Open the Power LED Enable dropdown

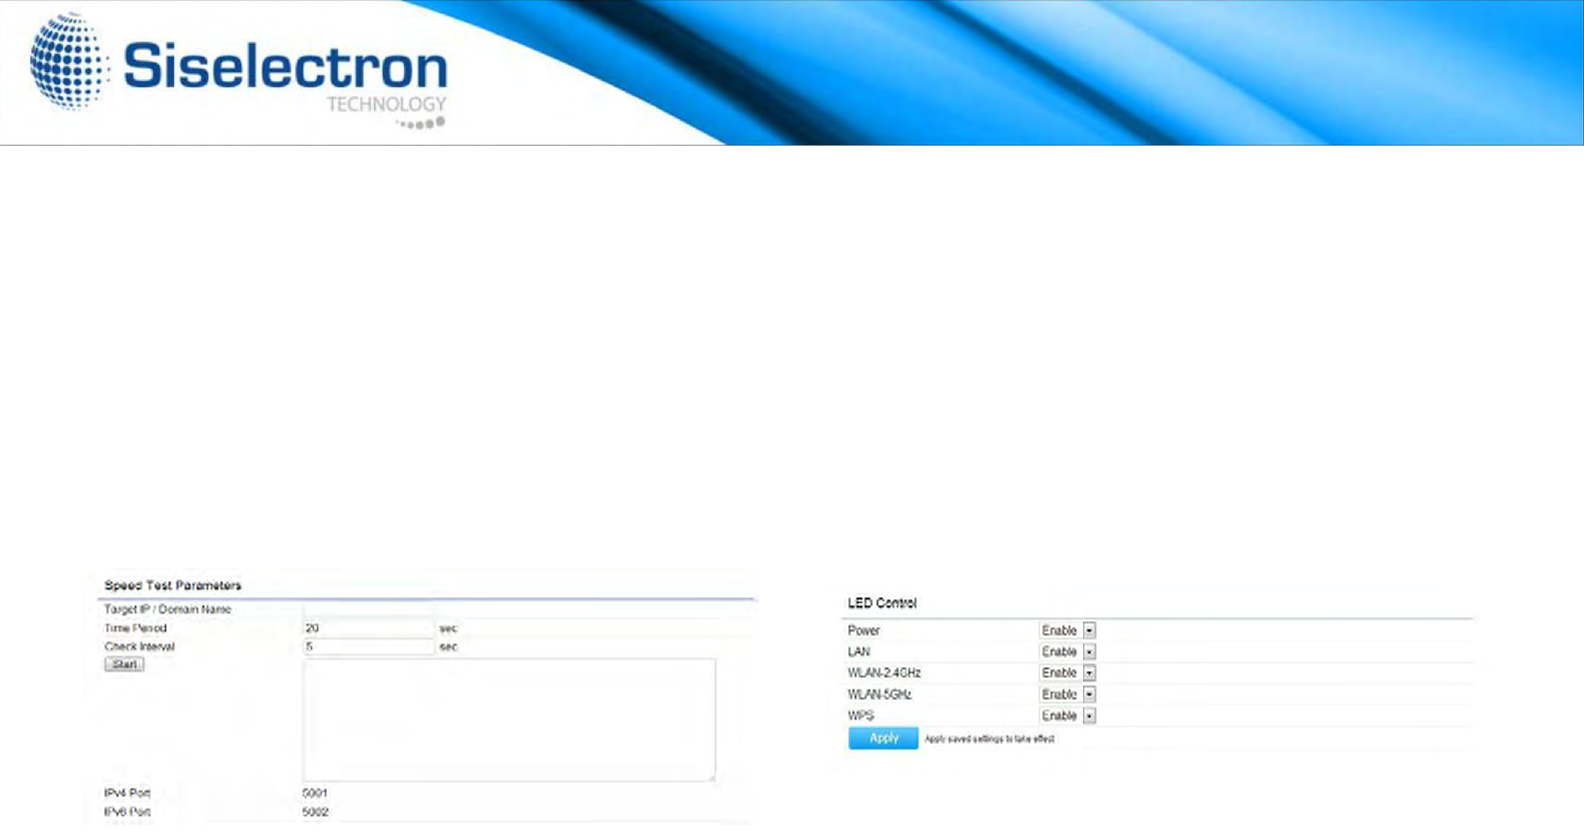1068,631
